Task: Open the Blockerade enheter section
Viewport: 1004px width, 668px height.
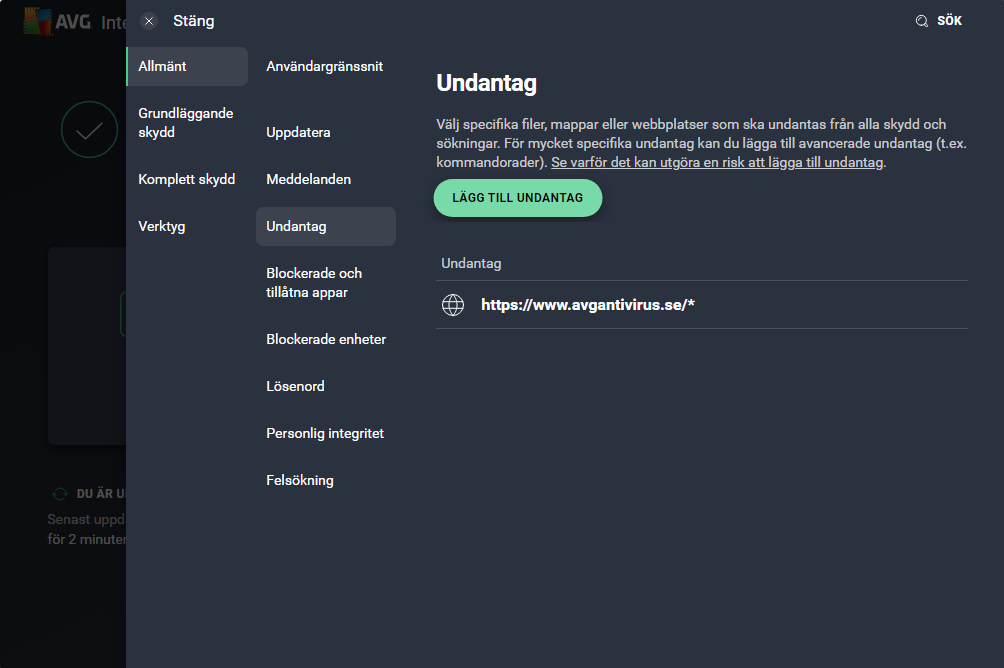Action: tap(326, 339)
